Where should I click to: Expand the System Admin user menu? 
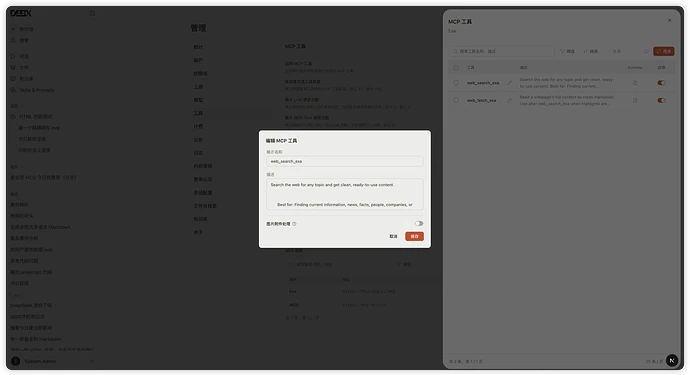(53, 361)
